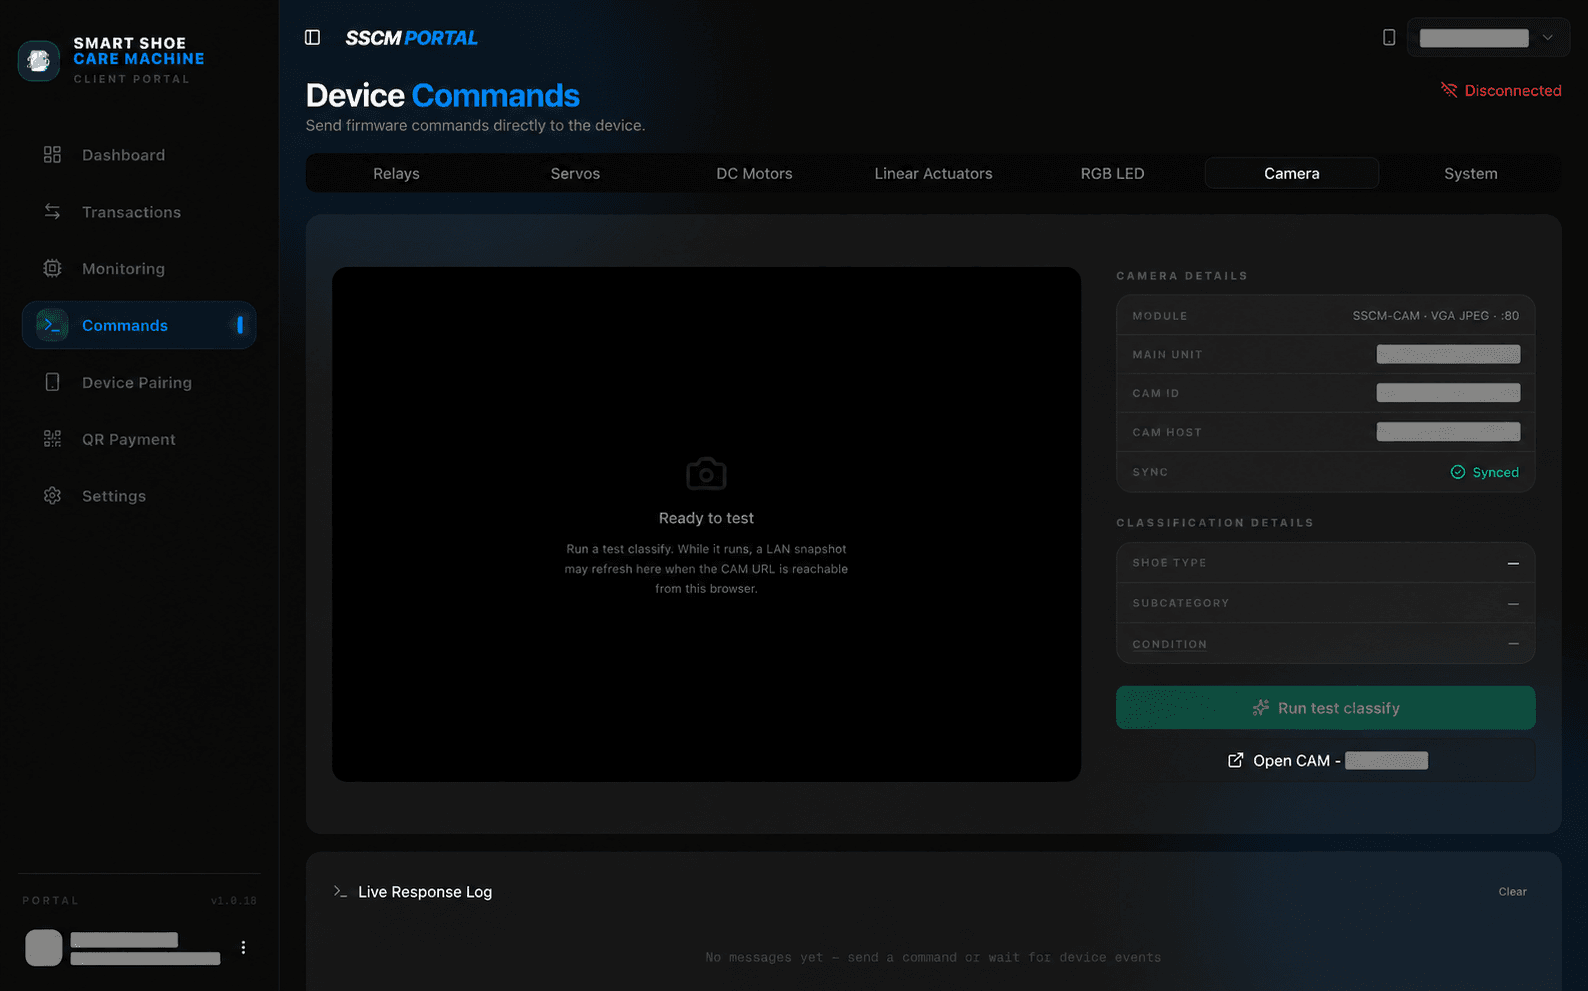Image resolution: width=1588 pixels, height=991 pixels.
Task: Click the Device Pairing phone icon
Action: (52, 382)
